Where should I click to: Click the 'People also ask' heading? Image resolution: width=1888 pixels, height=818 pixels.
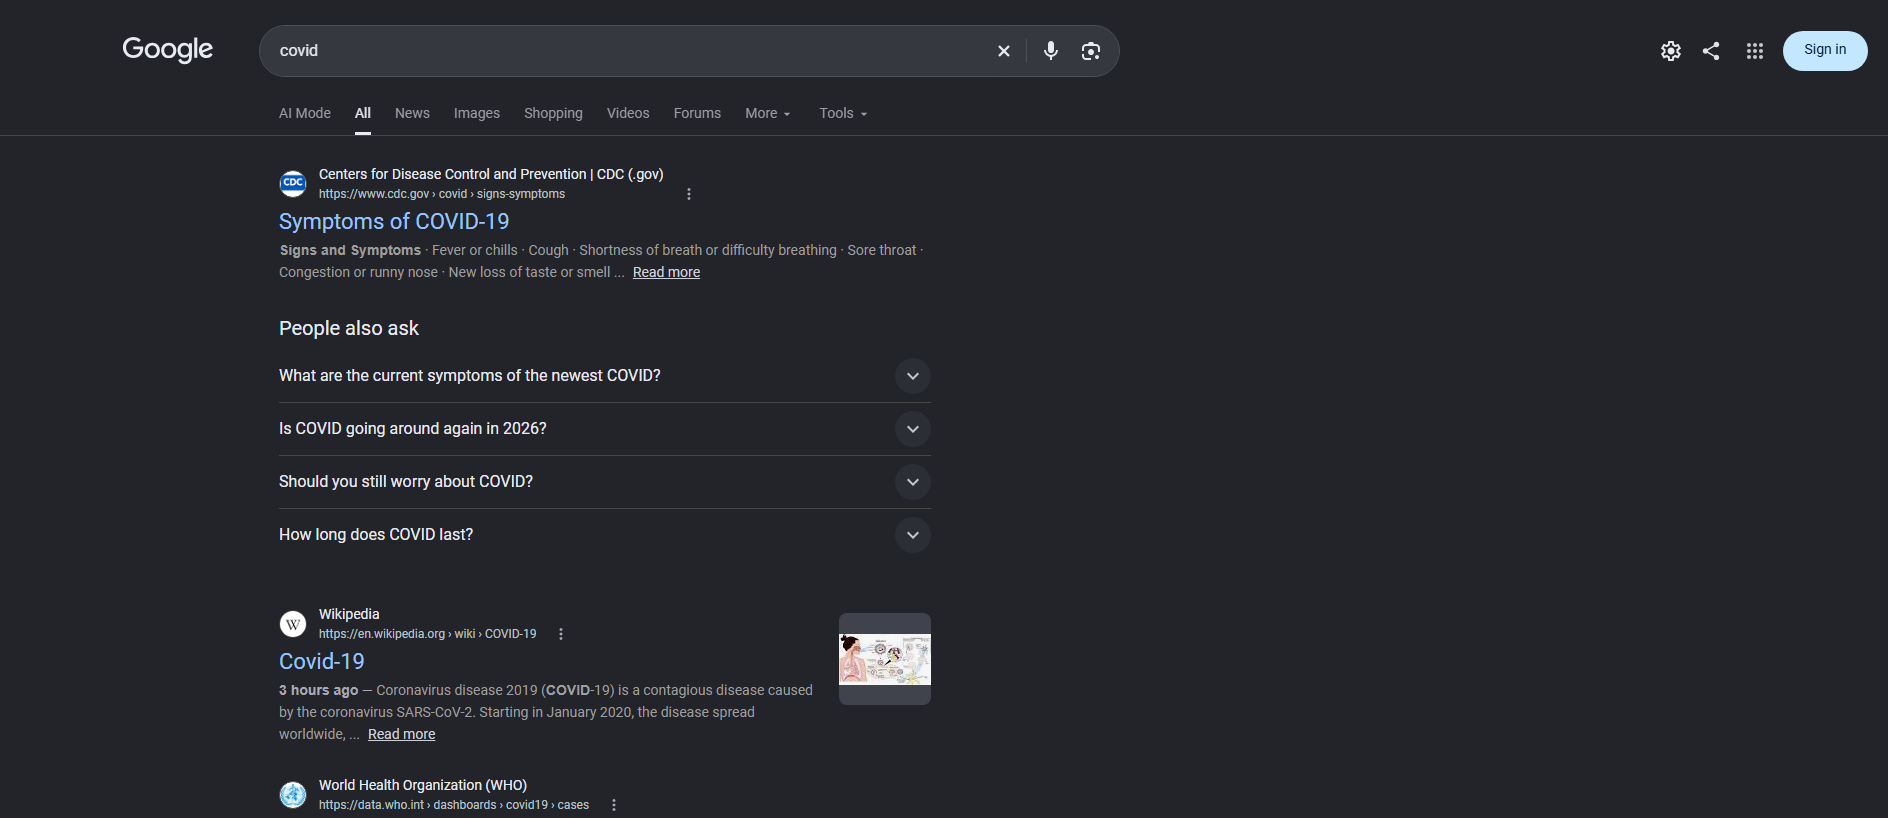click(x=349, y=328)
